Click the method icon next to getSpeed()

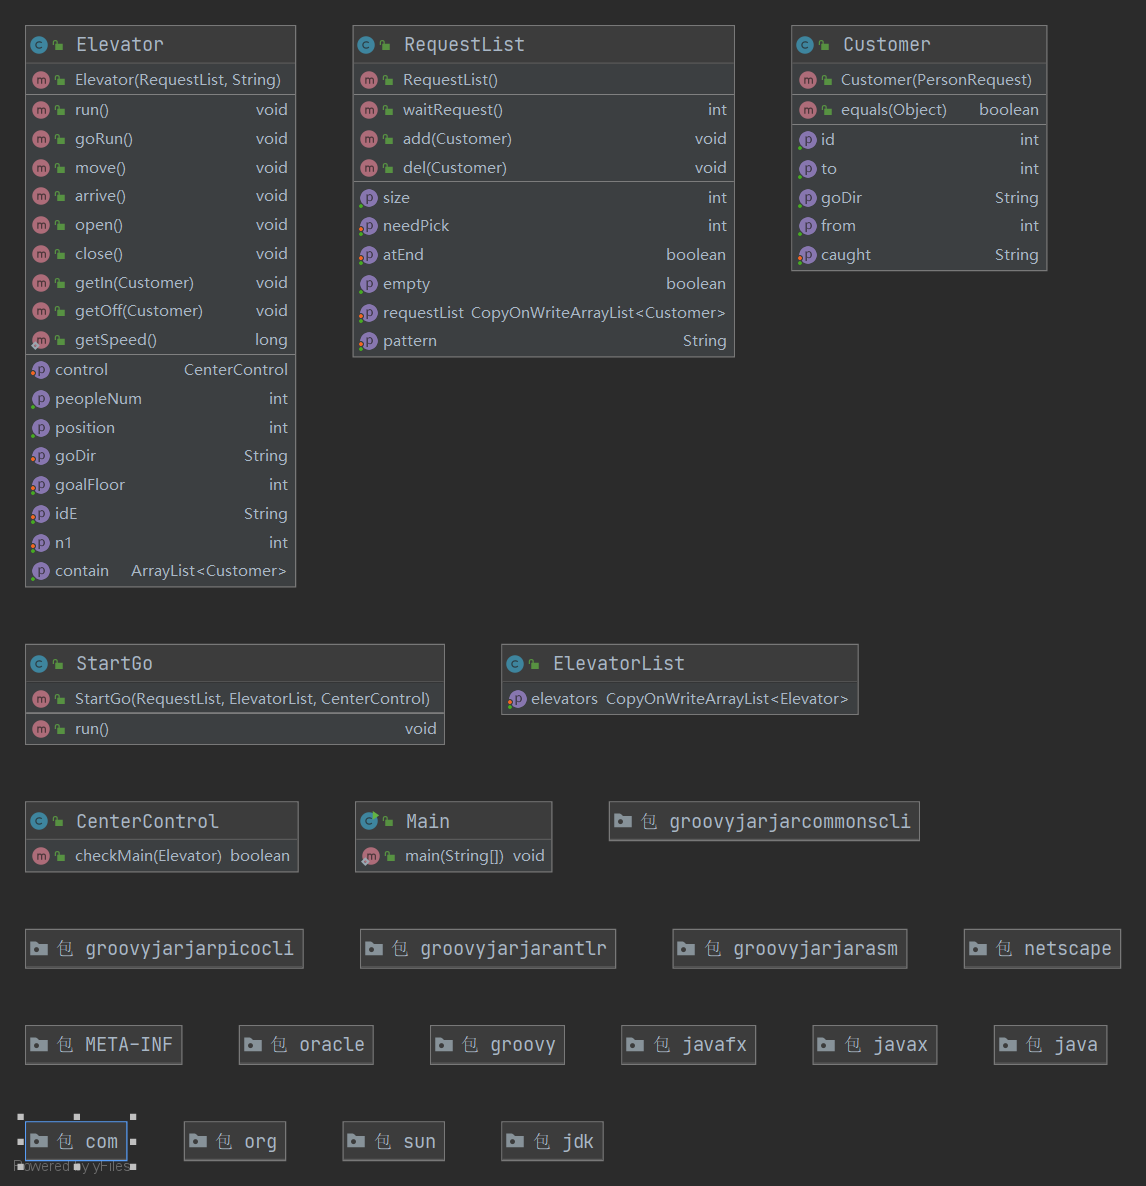coord(41,340)
